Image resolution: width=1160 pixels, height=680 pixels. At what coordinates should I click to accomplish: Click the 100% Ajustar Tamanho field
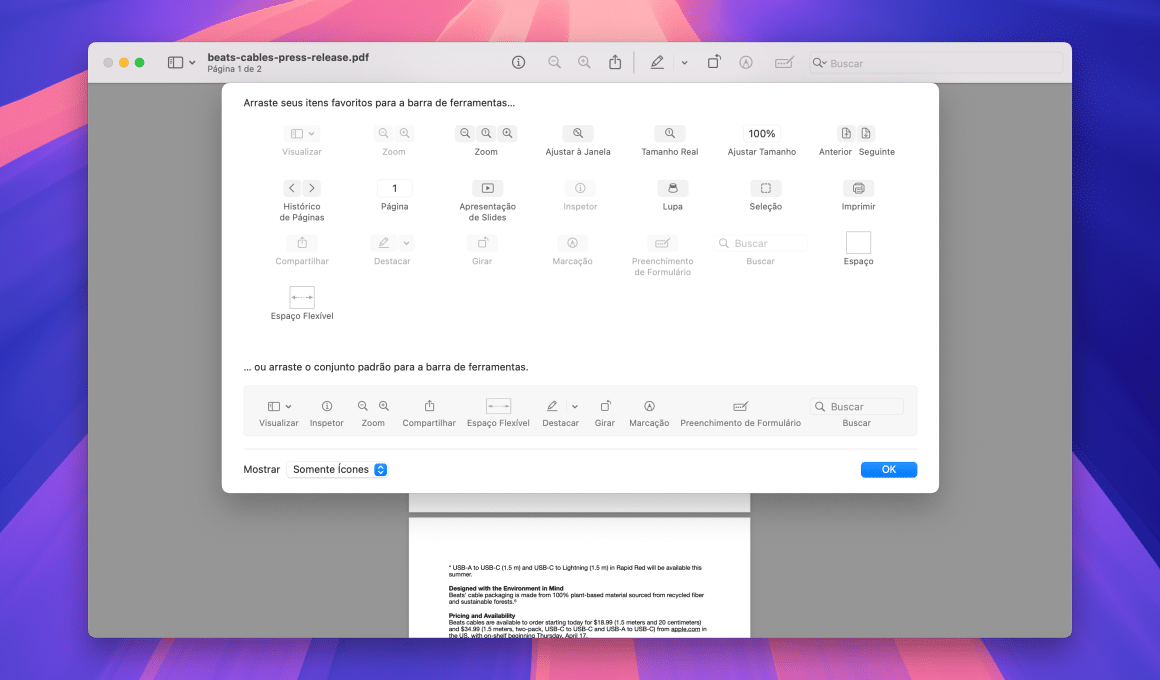761,133
